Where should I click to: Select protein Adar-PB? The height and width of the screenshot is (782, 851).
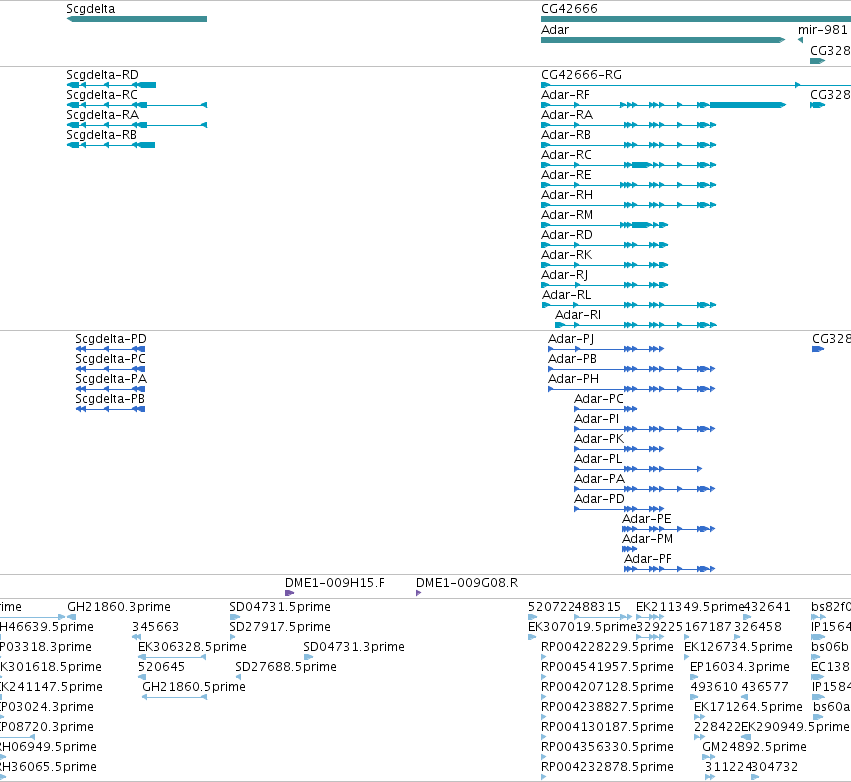632,369
